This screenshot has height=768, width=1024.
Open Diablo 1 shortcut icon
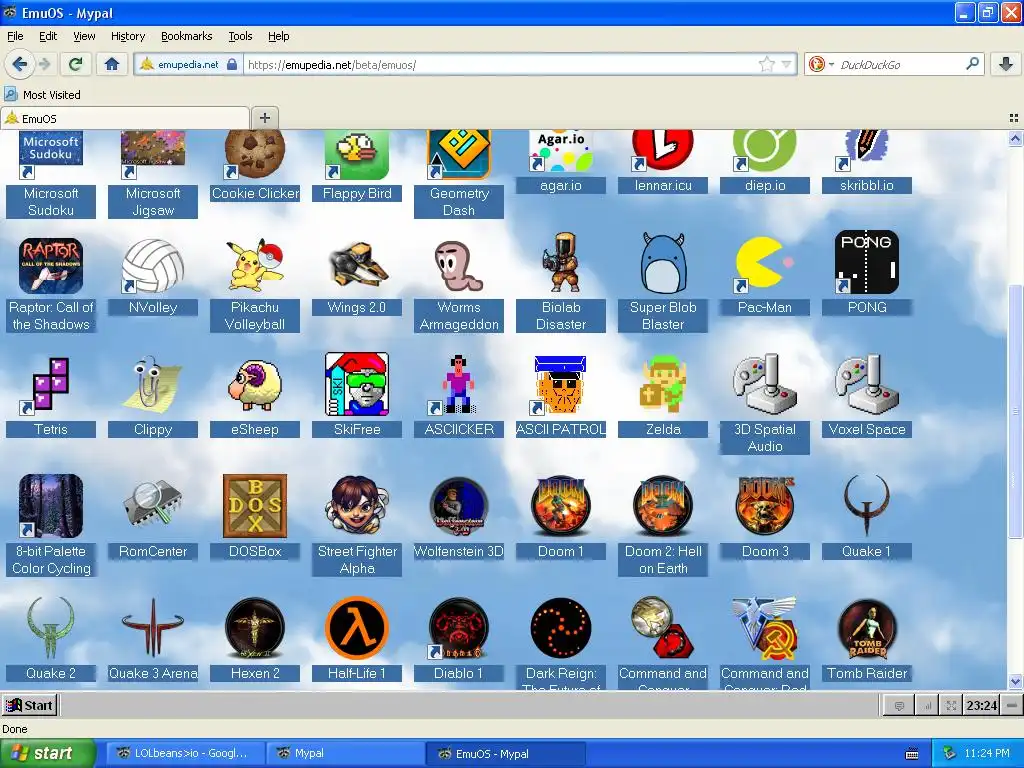pyautogui.click(x=458, y=628)
